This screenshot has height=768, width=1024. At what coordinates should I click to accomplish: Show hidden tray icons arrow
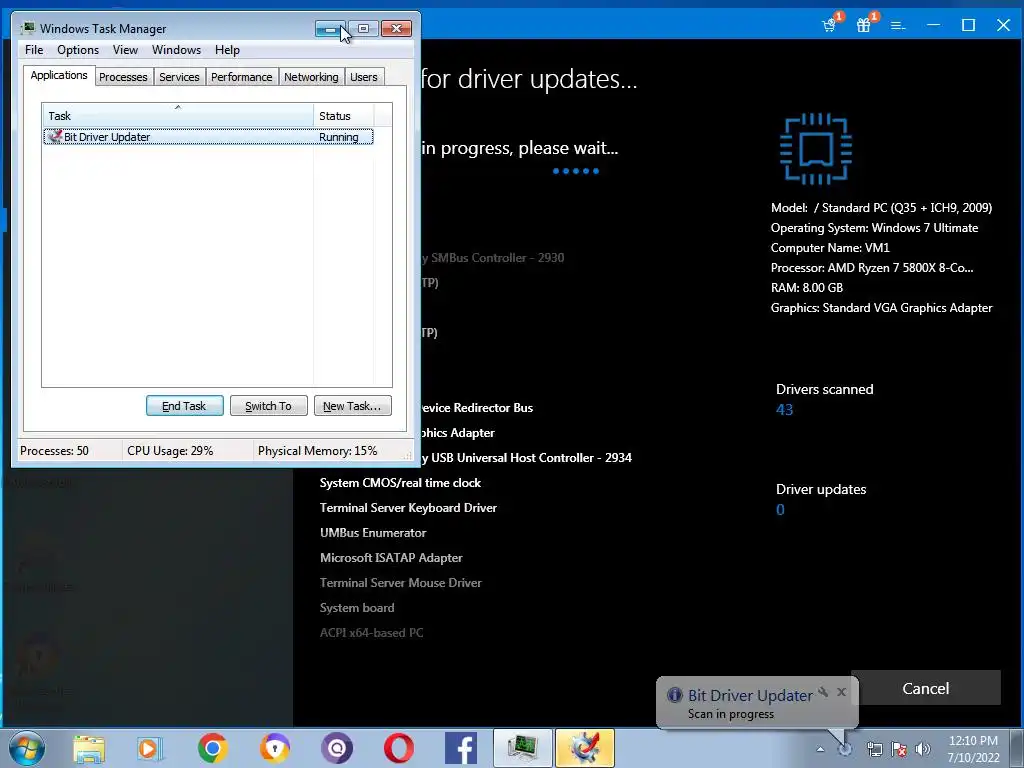click(x=820, y=749)
